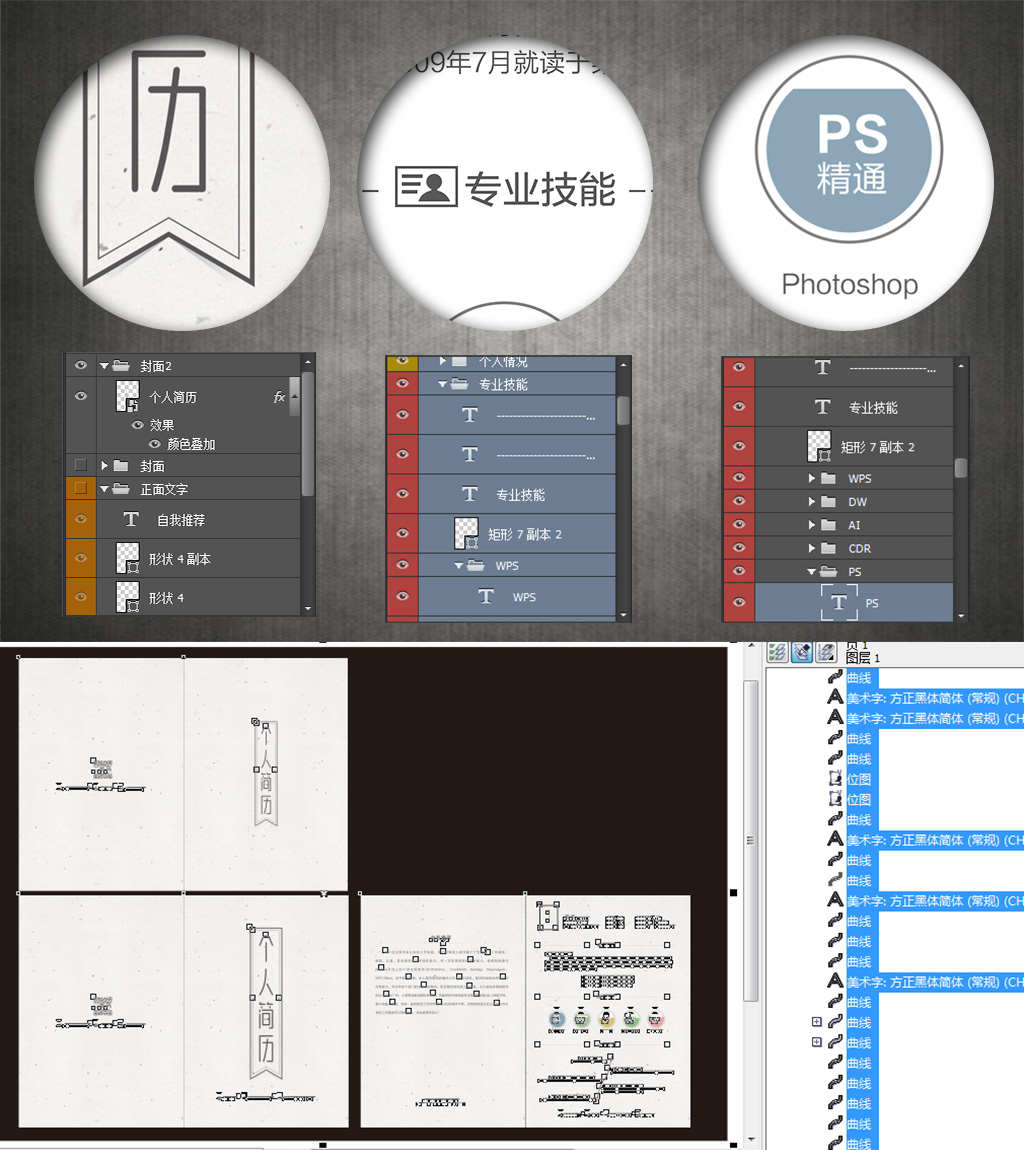Collapse WPS group in middle panel
The image size is (1024, 1150).
[458, 565]
